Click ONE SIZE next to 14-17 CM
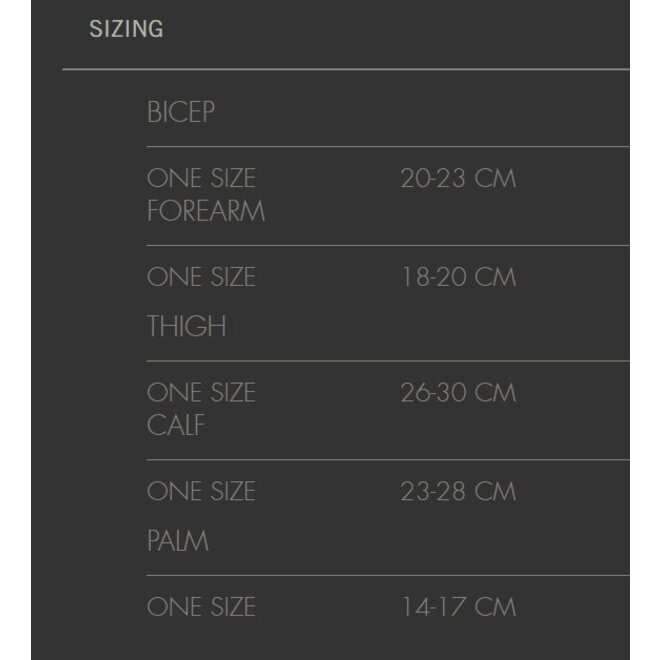Image resolution: width=660 pixels, height=660 pixels. (201, 607)
